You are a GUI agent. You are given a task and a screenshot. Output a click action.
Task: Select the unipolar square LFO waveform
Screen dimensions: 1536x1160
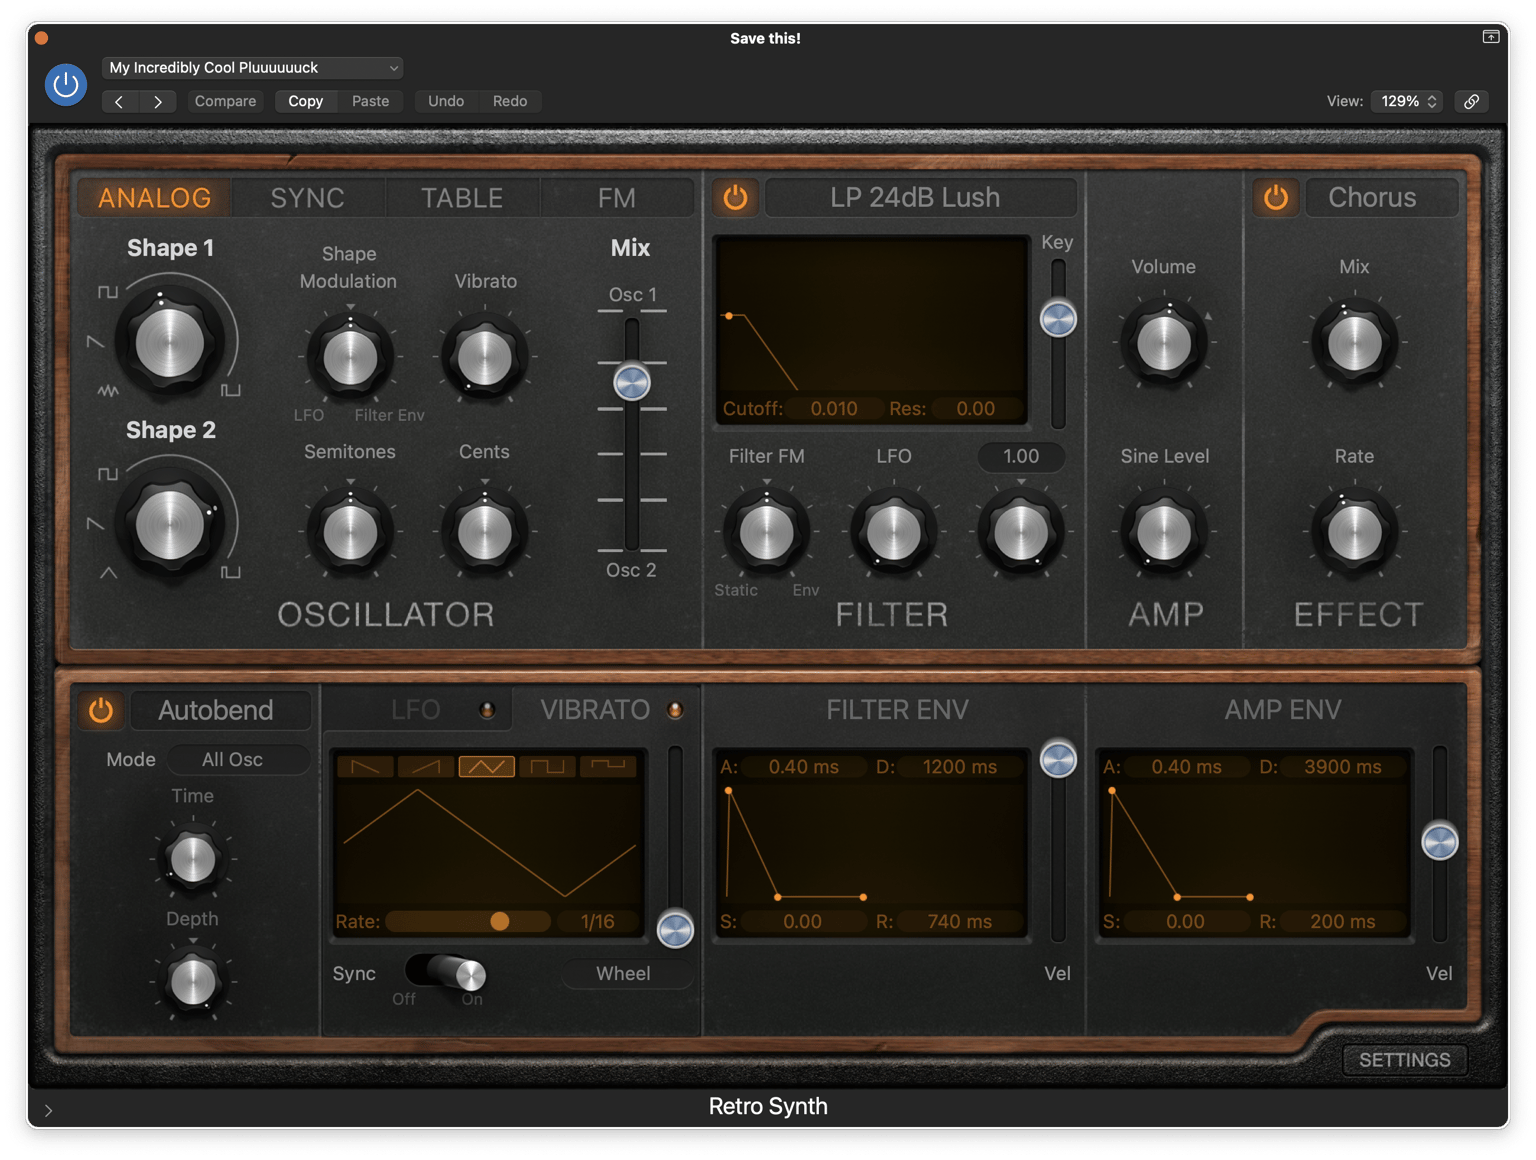pos(608,767)
